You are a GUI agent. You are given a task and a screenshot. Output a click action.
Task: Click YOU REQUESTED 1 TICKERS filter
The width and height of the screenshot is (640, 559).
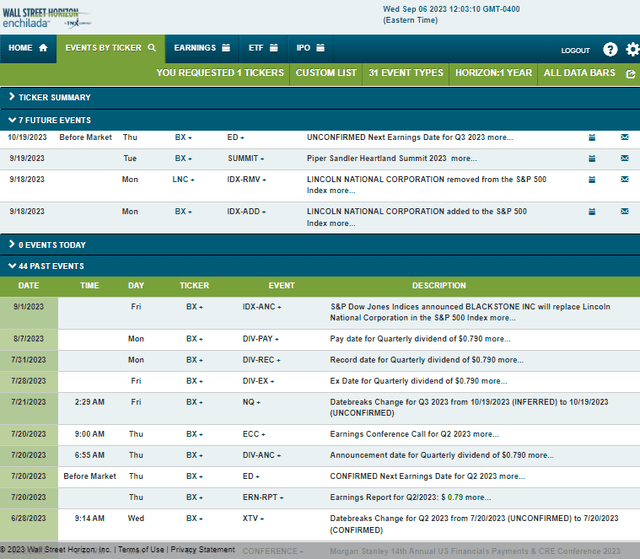(x=220, y=73)
